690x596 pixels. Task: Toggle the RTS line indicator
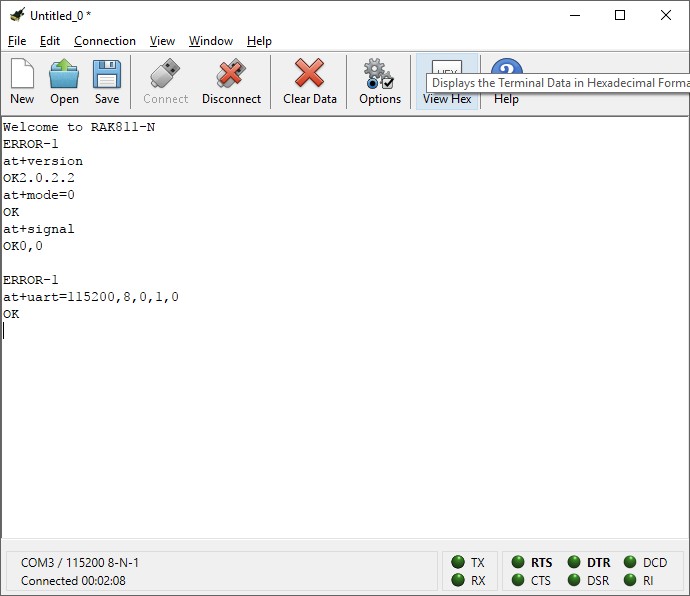click(518, 563)
